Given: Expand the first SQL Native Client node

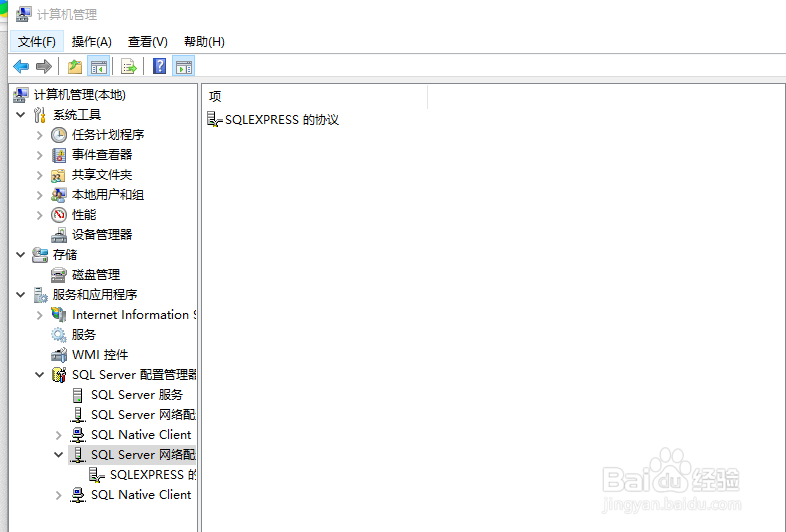Looking at the screenshot, I should click(59, 435).
